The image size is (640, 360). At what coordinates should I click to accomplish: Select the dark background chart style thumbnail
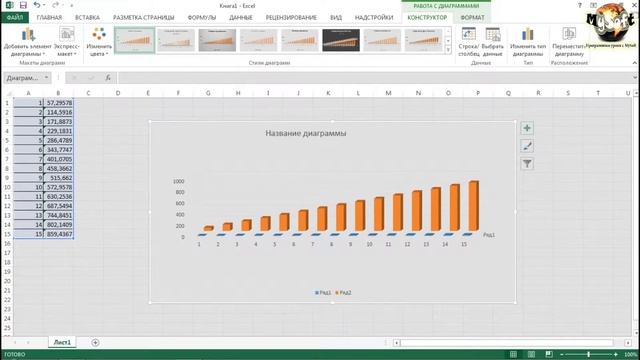click(x=341, y=40)
